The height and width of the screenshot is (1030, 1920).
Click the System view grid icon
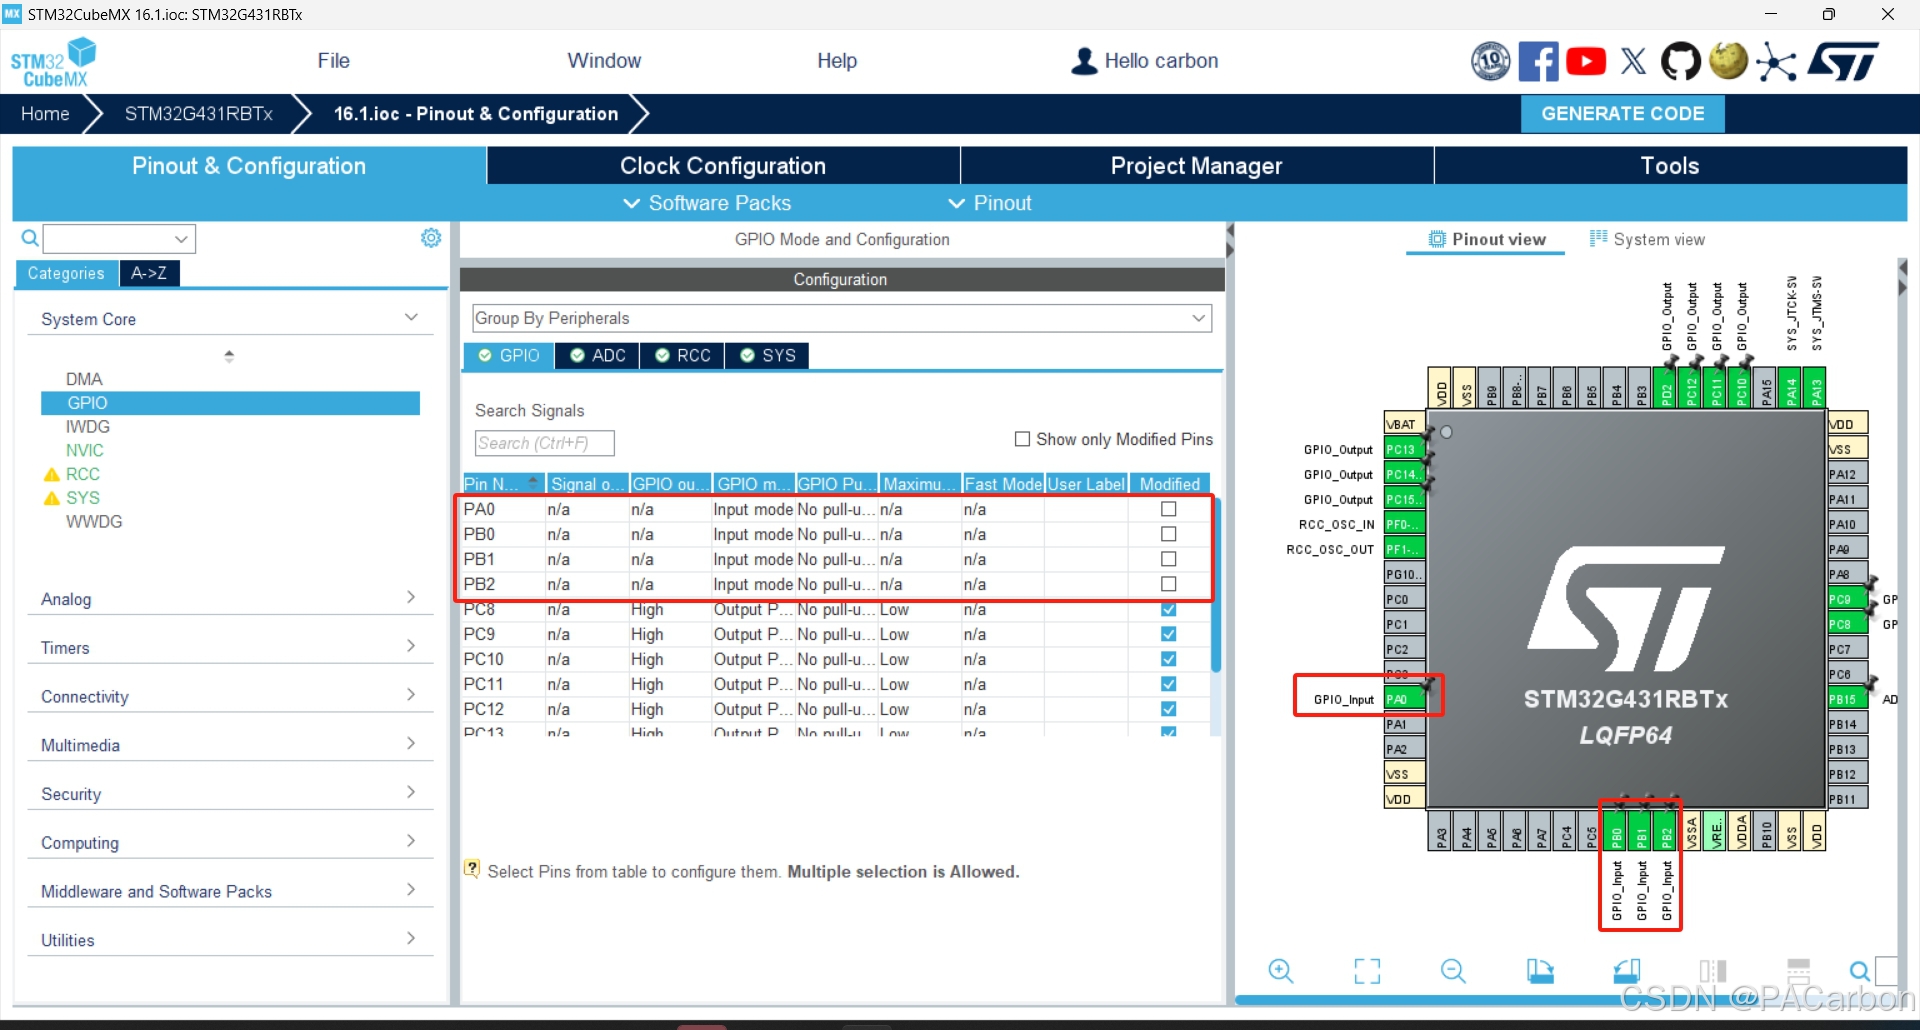(1599, 238)
